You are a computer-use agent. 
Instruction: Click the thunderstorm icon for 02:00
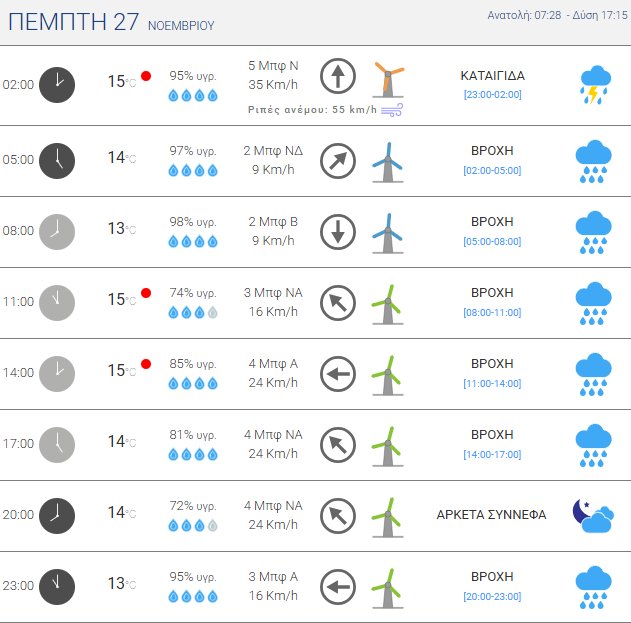(594, 85)
